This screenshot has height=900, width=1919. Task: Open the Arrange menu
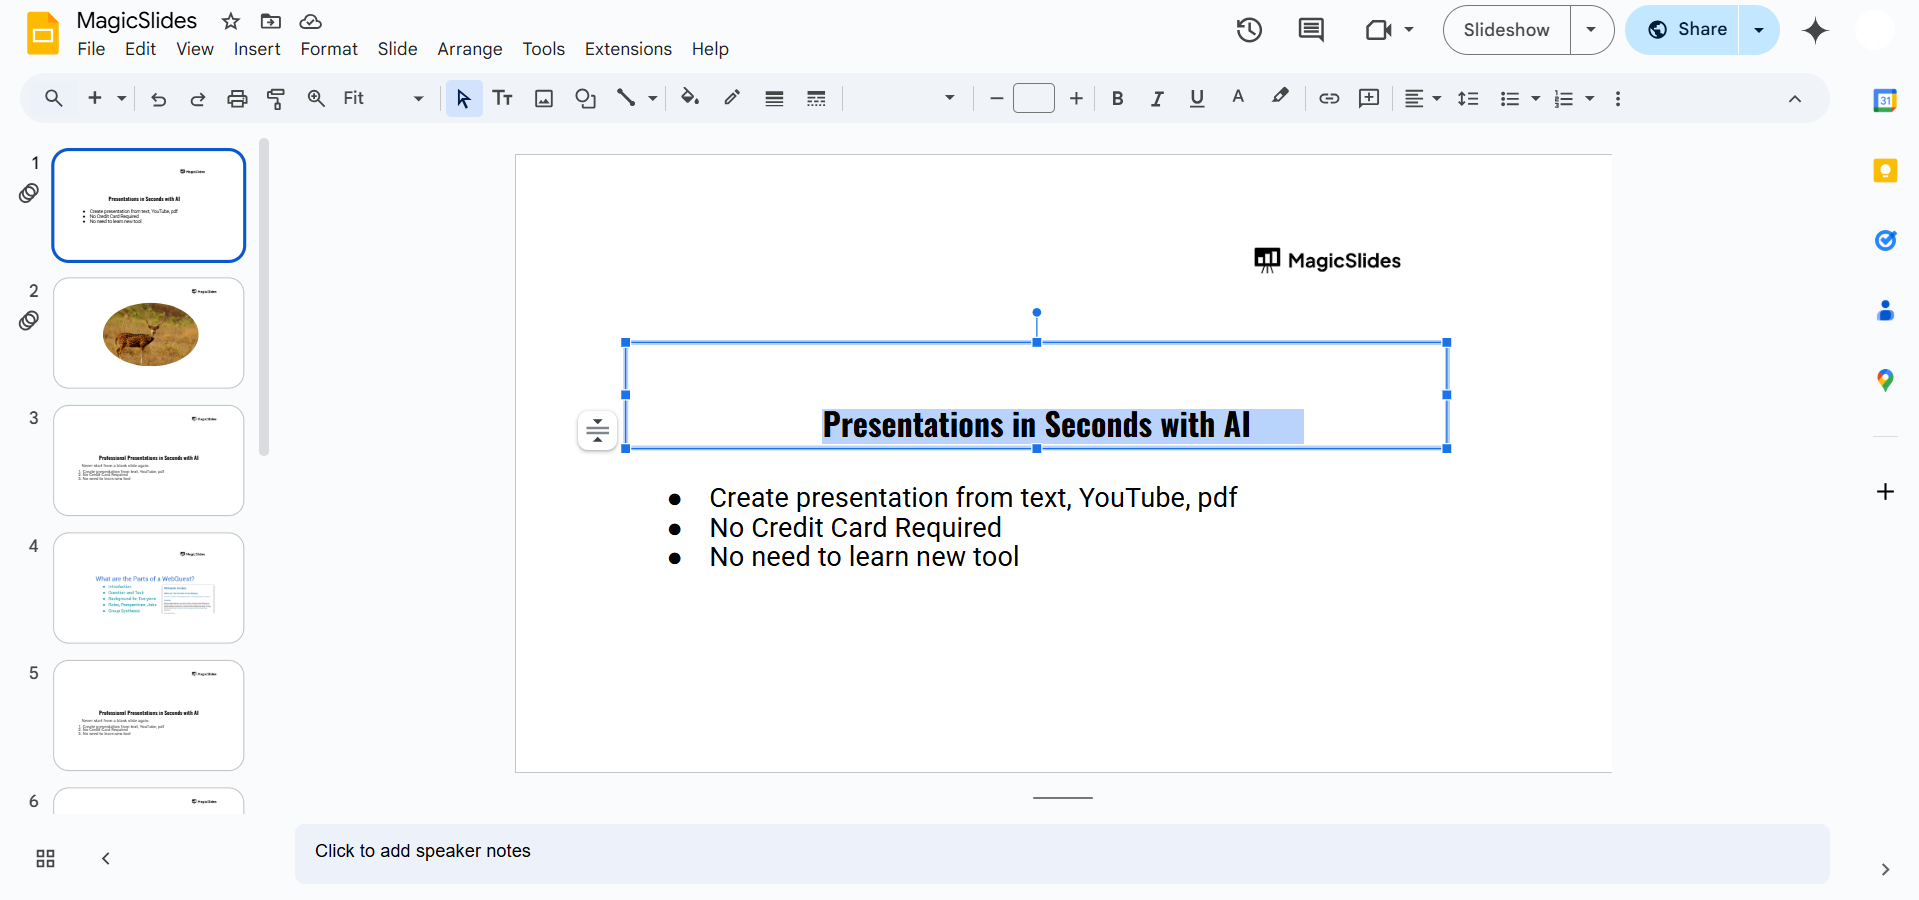pyautogui.click(x=470, y=49)
